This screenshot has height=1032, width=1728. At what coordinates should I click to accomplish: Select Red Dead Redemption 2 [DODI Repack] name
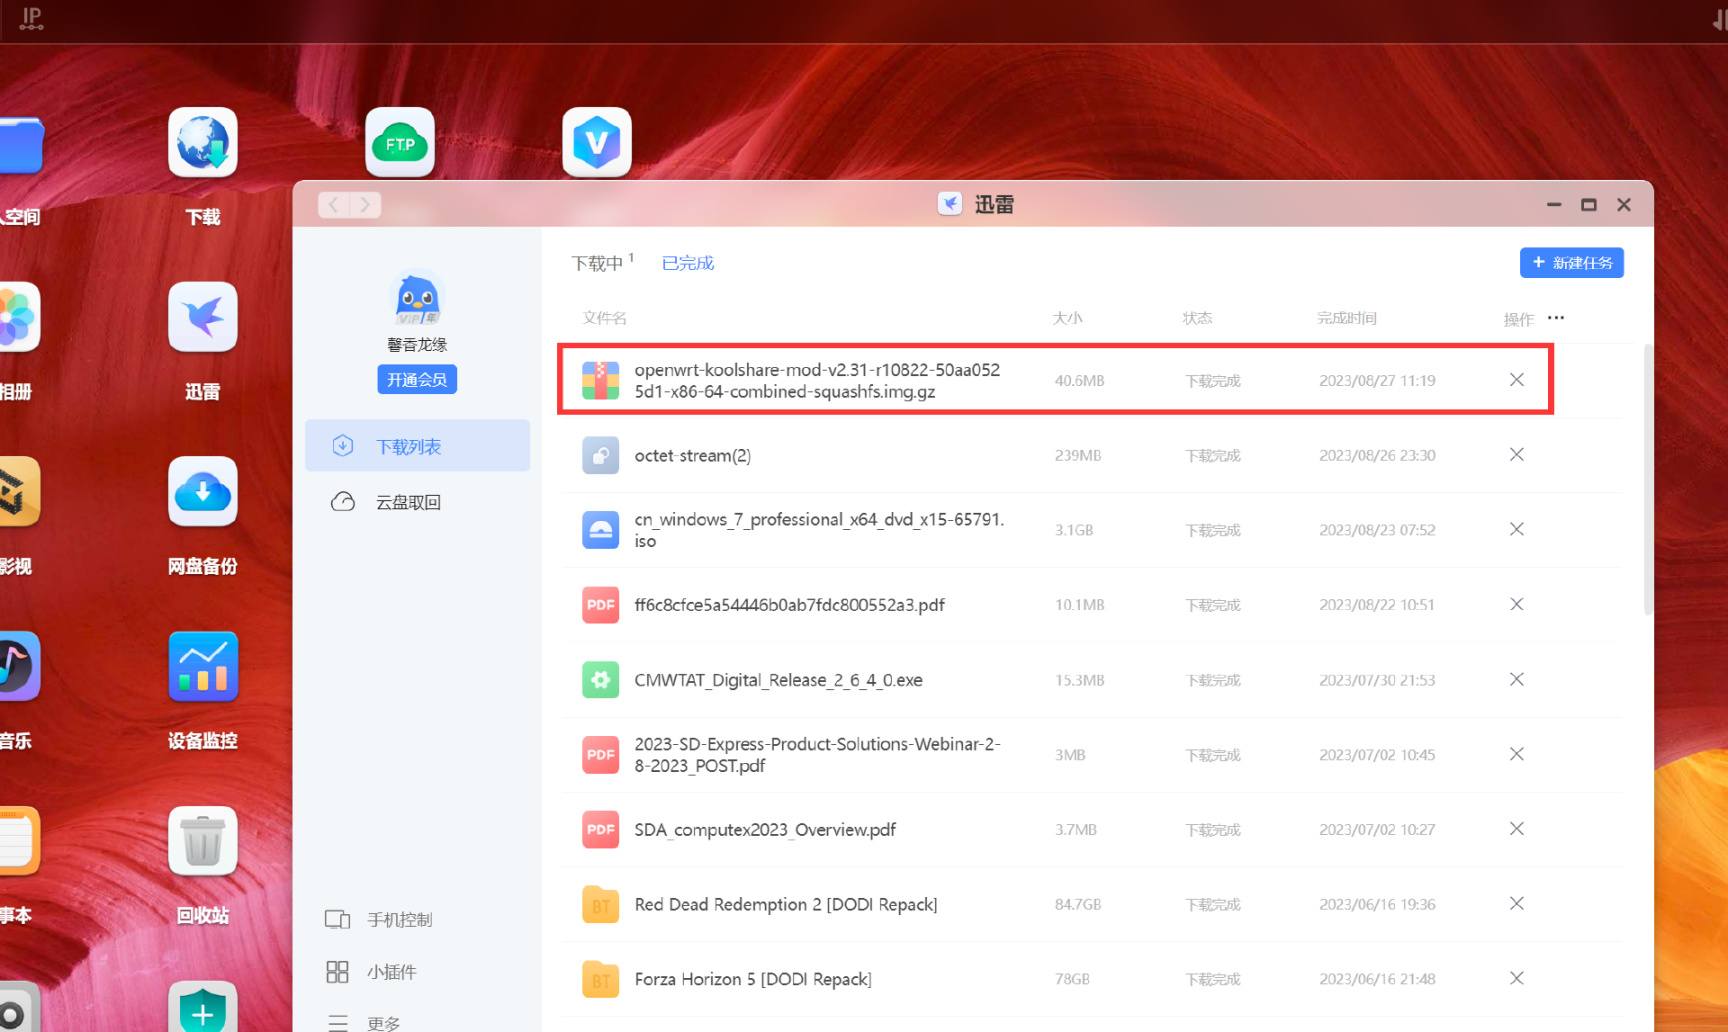point(786,905)
